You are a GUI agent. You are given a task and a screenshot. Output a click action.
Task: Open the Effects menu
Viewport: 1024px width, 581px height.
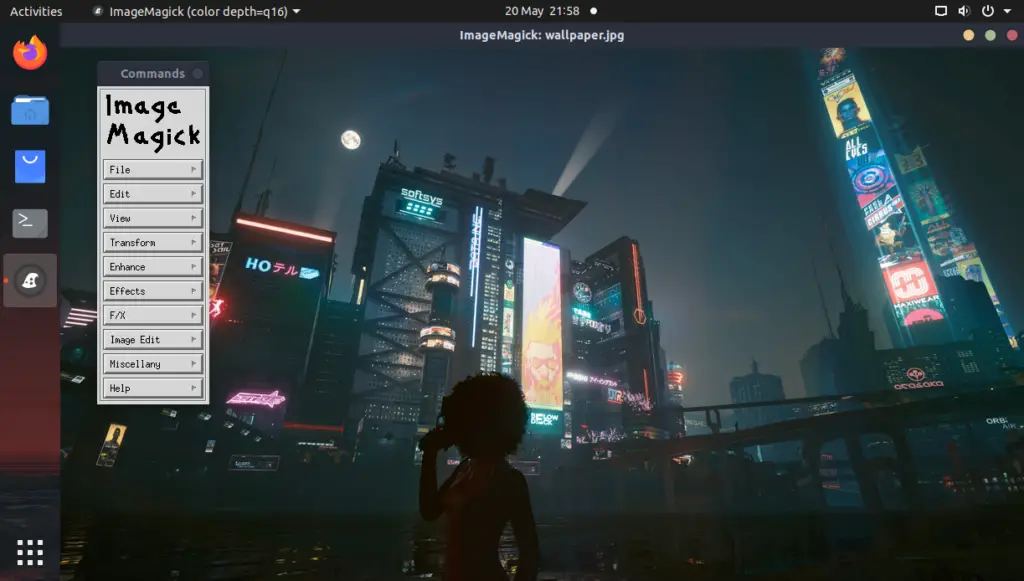click(153, 290)
